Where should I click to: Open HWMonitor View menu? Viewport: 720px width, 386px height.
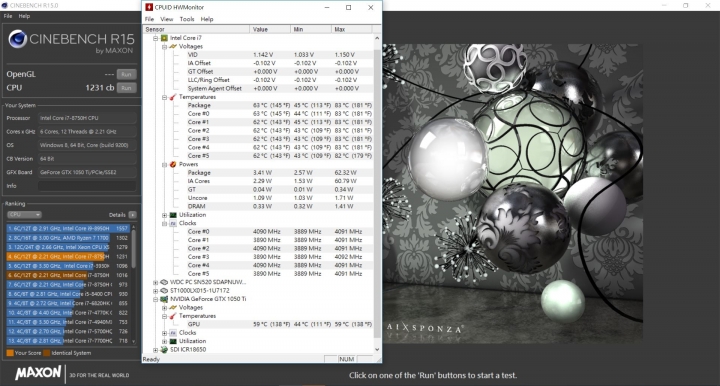click(x=167, y=19)
